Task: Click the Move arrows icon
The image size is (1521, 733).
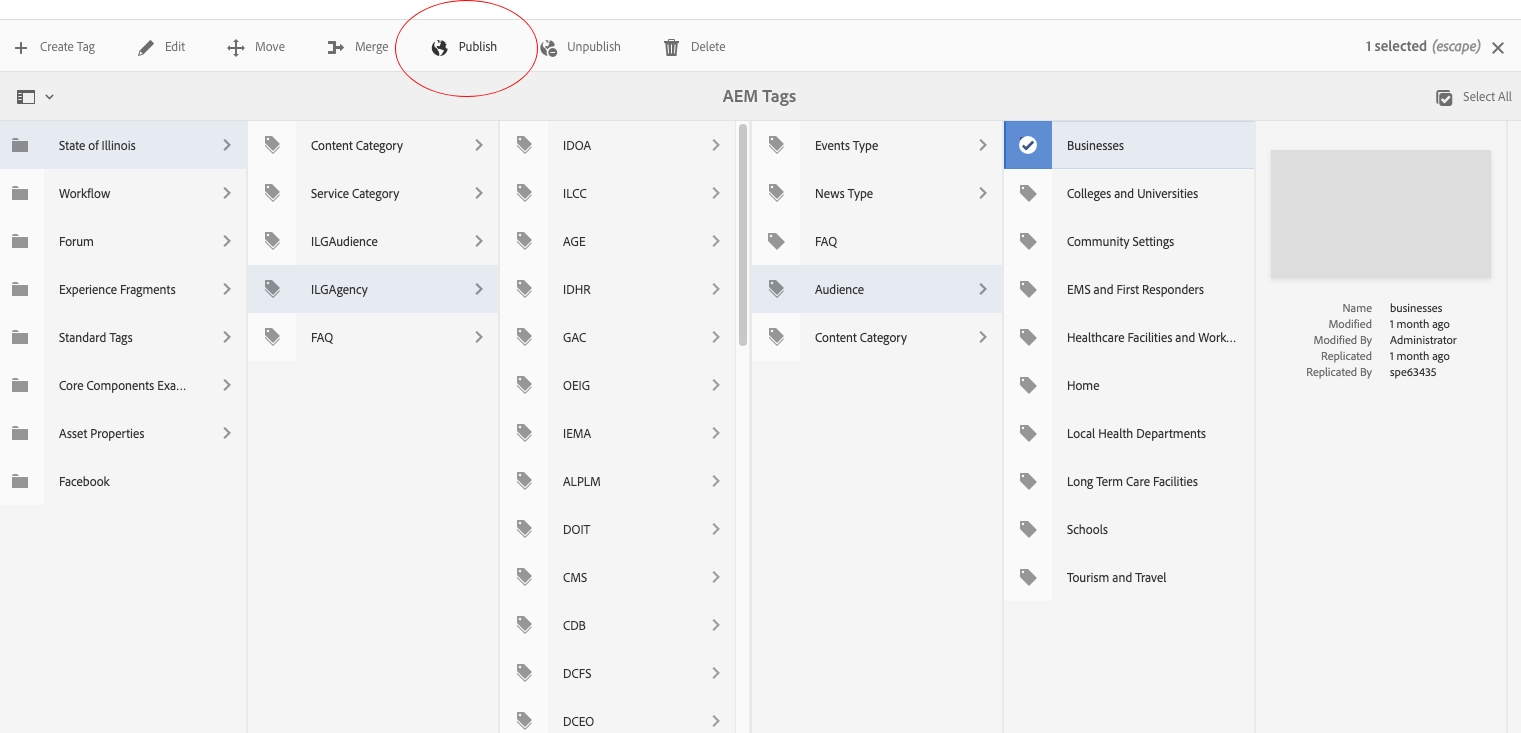Action: click(236, 47)
